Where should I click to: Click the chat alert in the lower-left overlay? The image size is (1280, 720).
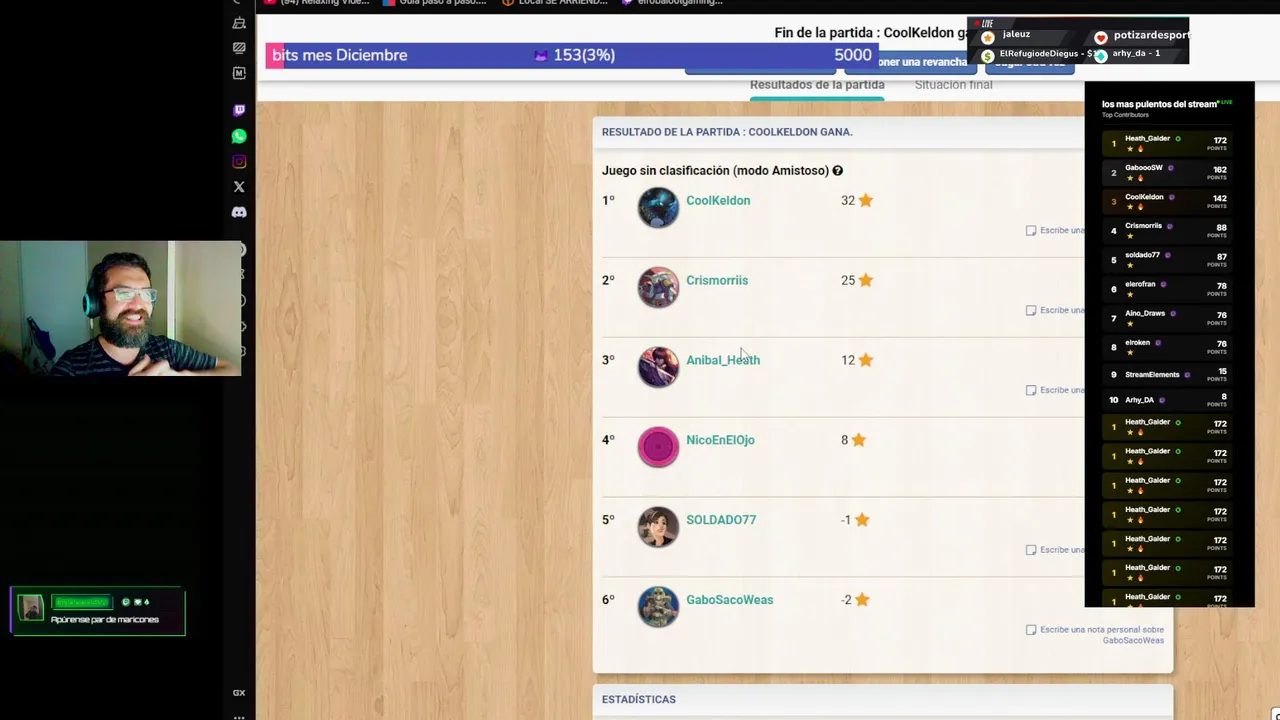[98, 611]
